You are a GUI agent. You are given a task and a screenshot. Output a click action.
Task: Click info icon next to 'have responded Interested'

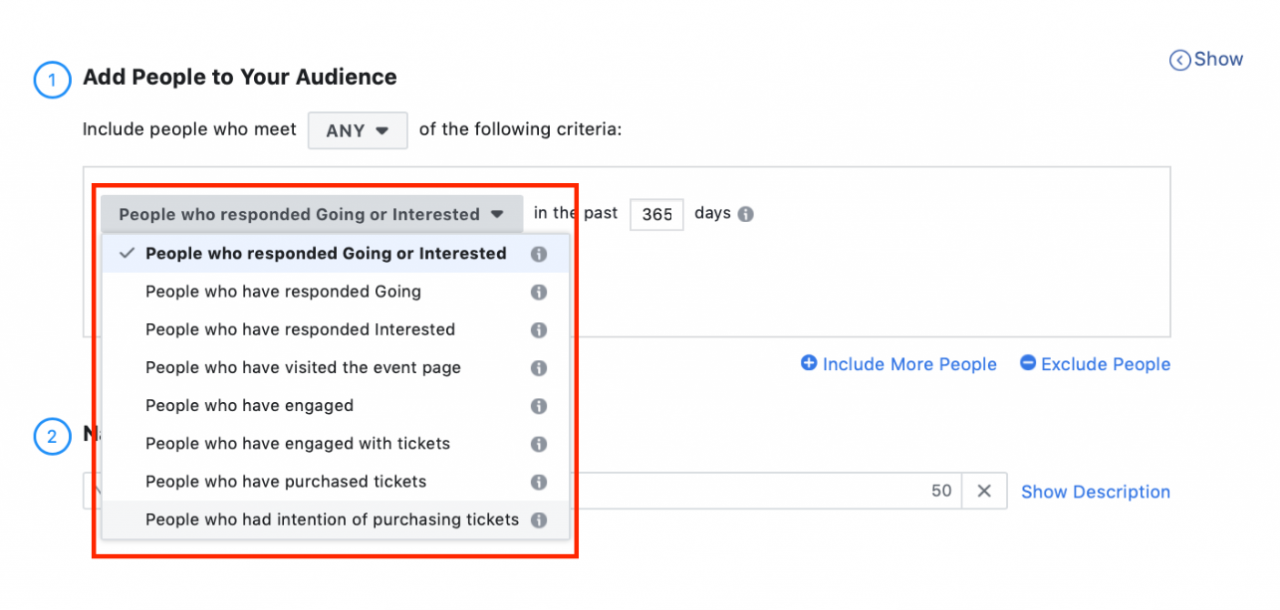pyautogui.click(x=538, y=330)
